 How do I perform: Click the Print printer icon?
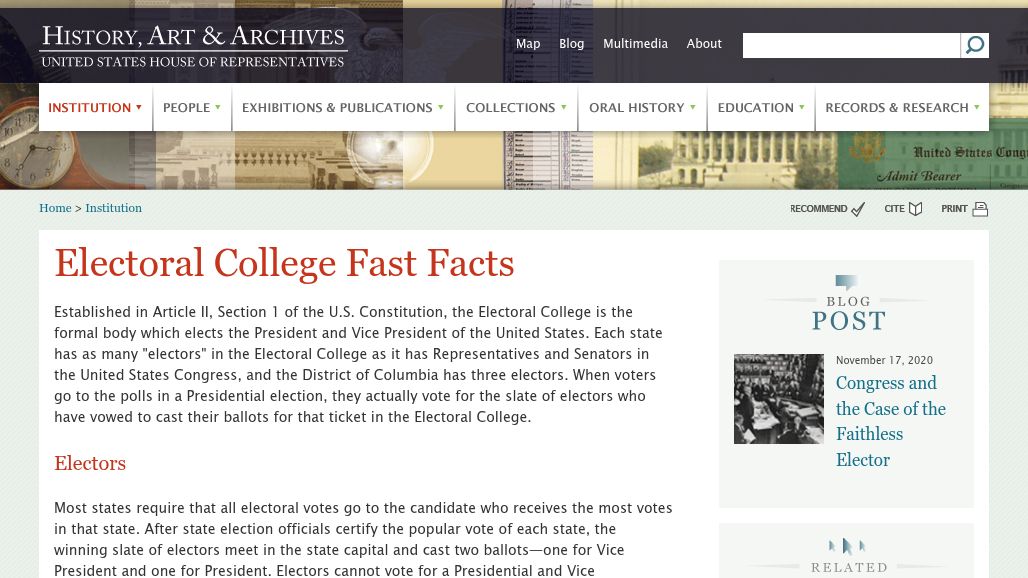coord(980,209)
